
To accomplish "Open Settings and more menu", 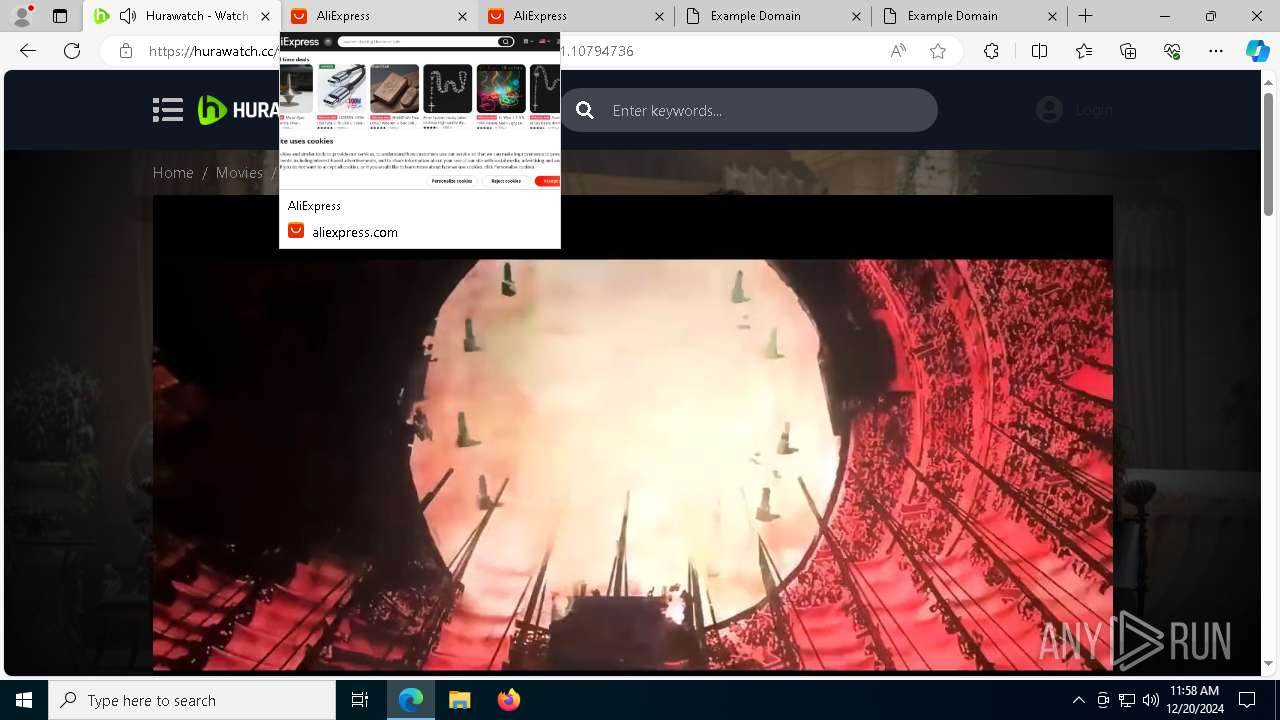I will pyautogui.click(x=1216, y=51).
